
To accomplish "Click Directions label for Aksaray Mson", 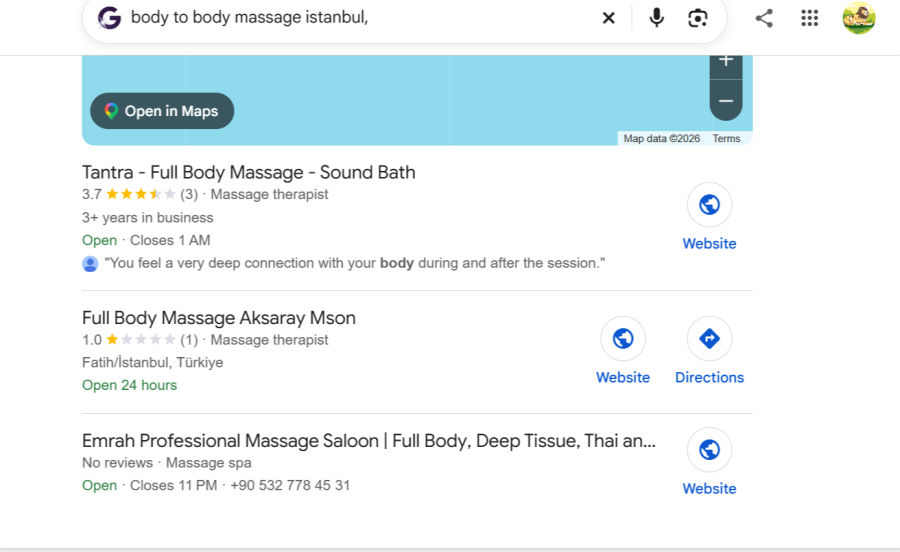I will [709, 378].
